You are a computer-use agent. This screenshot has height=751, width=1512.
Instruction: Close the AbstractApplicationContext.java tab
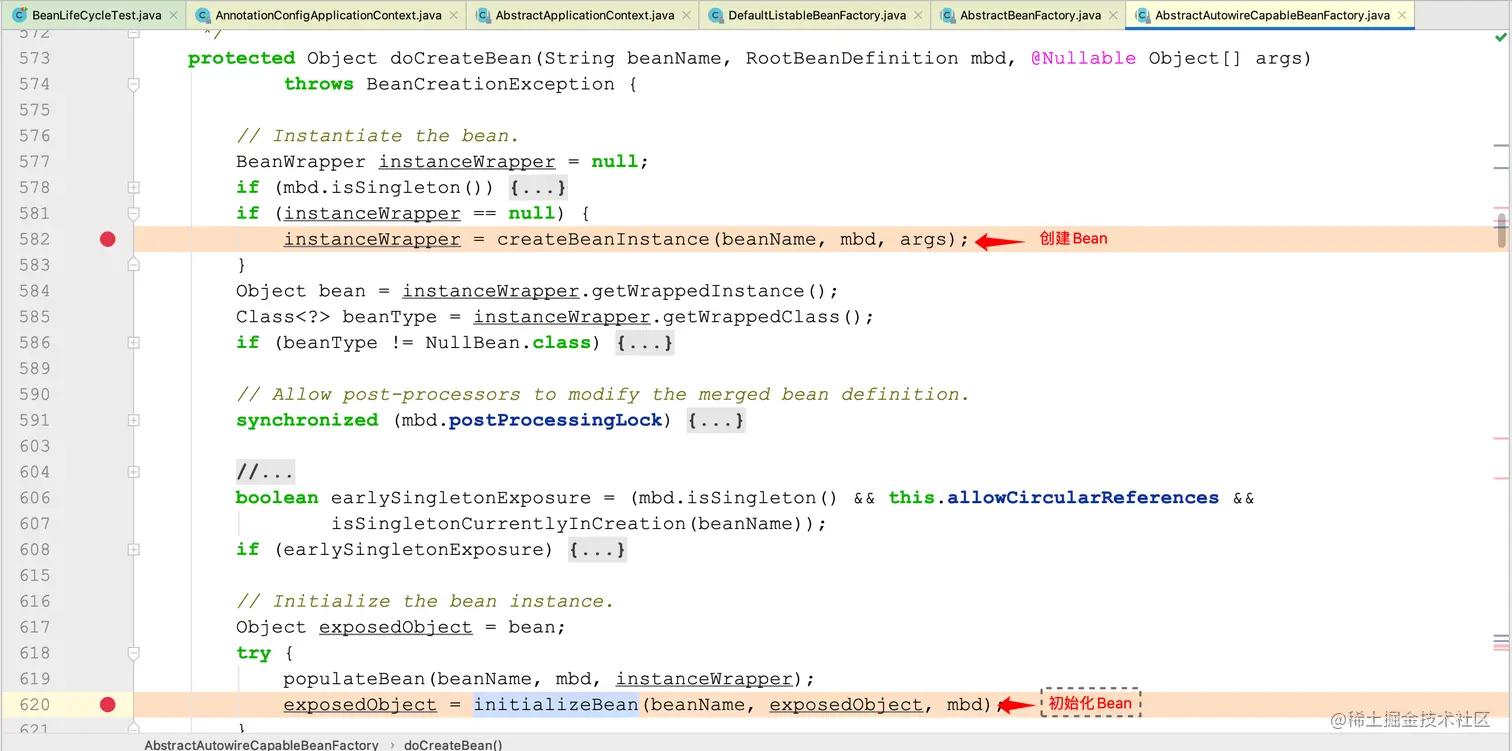[687, 15]
